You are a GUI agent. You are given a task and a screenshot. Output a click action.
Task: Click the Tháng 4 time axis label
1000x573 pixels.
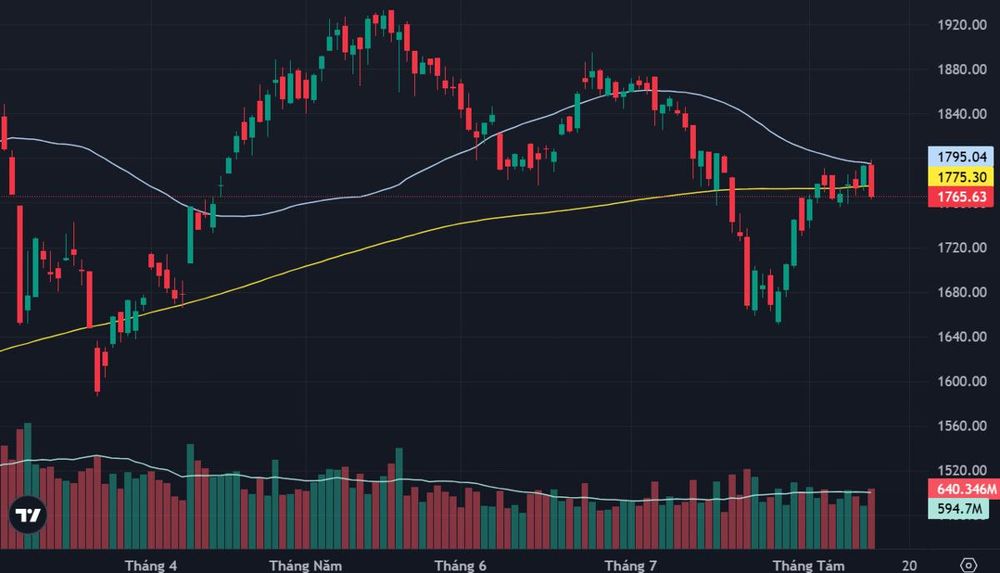[x=151, y=565]
